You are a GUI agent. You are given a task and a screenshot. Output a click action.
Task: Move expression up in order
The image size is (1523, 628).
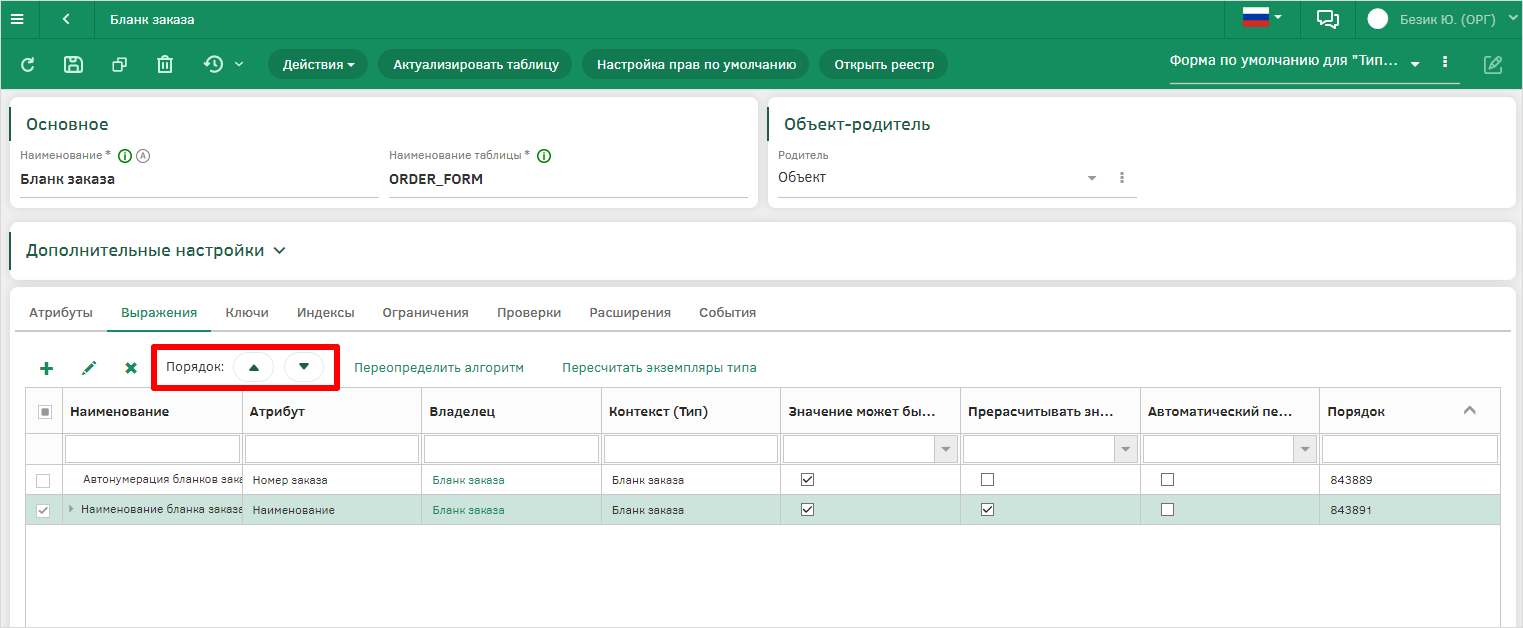(x=254, y=367)
